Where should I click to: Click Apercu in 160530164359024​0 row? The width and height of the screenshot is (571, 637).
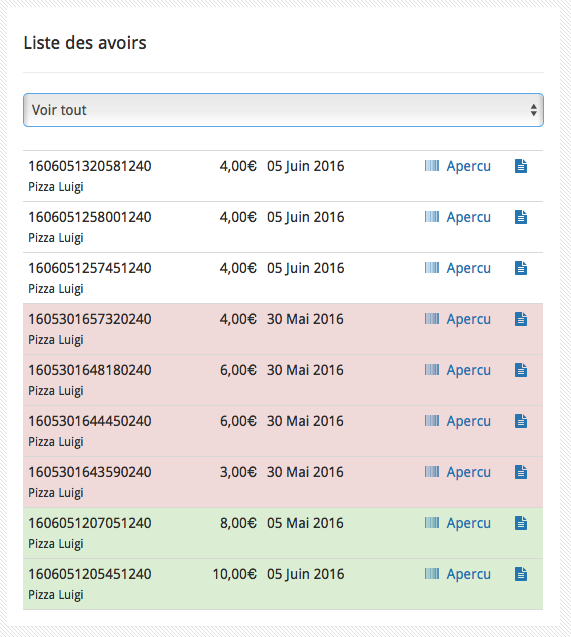tap(469, 472)
